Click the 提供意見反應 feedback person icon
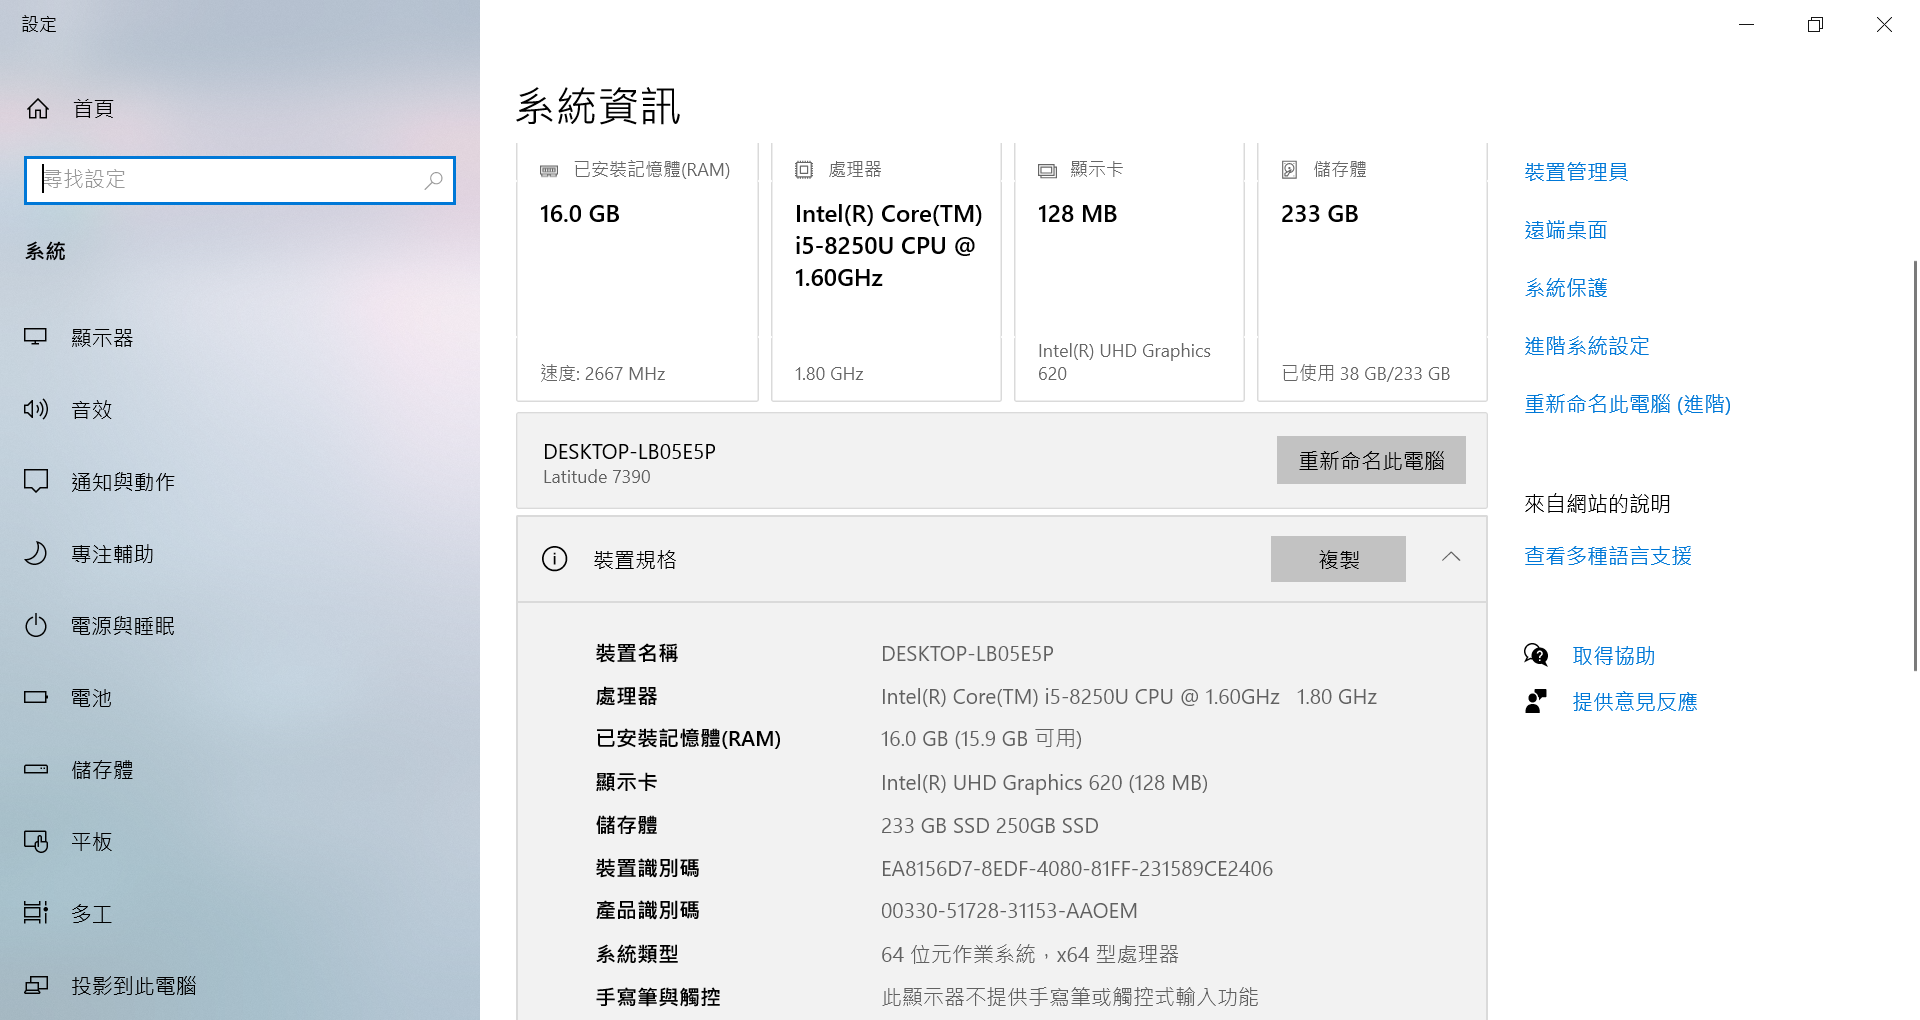Screen dimensions: 1920x1020 coord(1536,701)
